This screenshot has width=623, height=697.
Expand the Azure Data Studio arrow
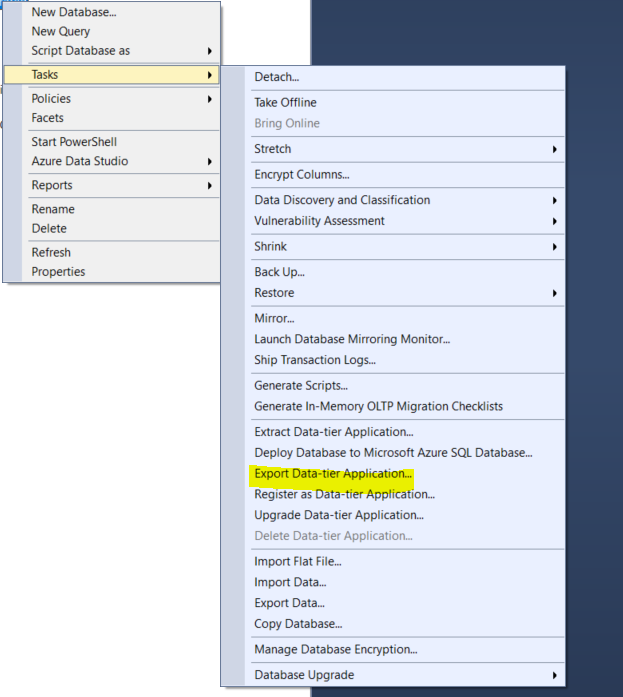pos(209,161)
